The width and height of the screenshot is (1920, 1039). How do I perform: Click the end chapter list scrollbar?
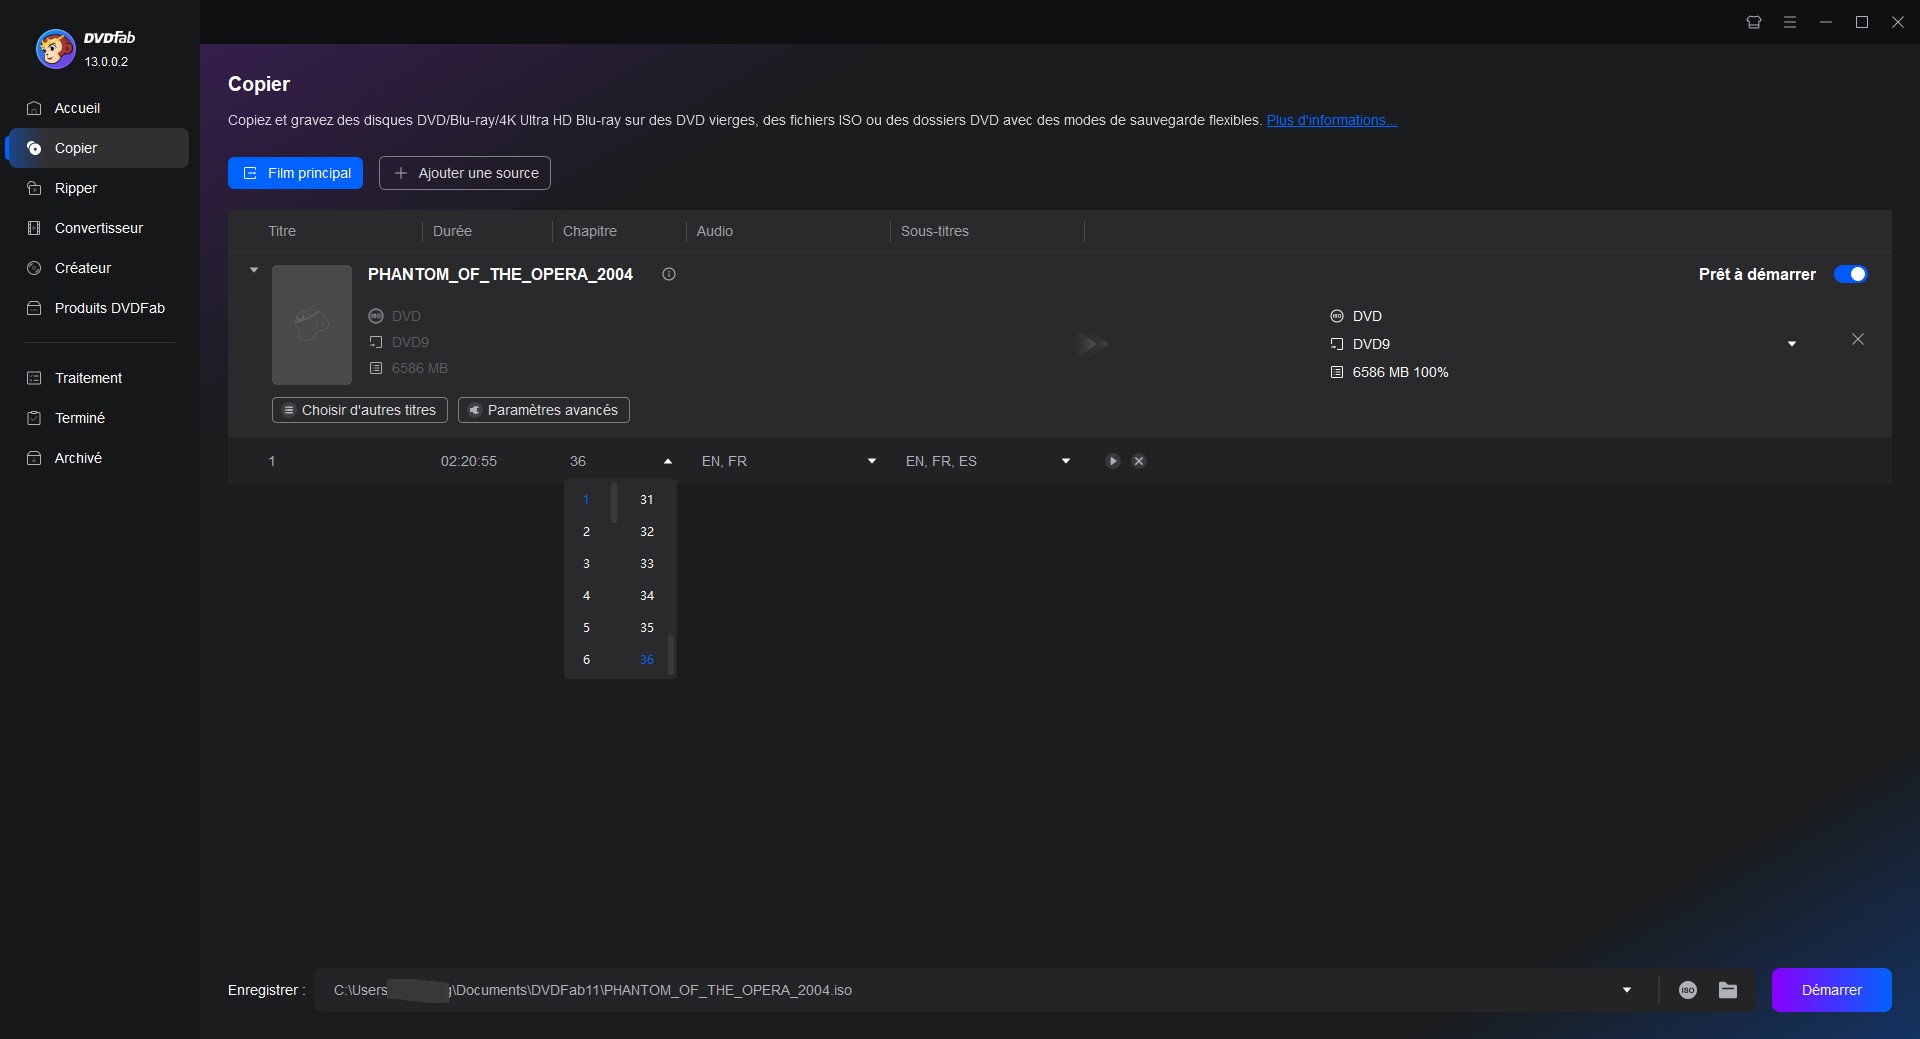[x=671, y=654]
